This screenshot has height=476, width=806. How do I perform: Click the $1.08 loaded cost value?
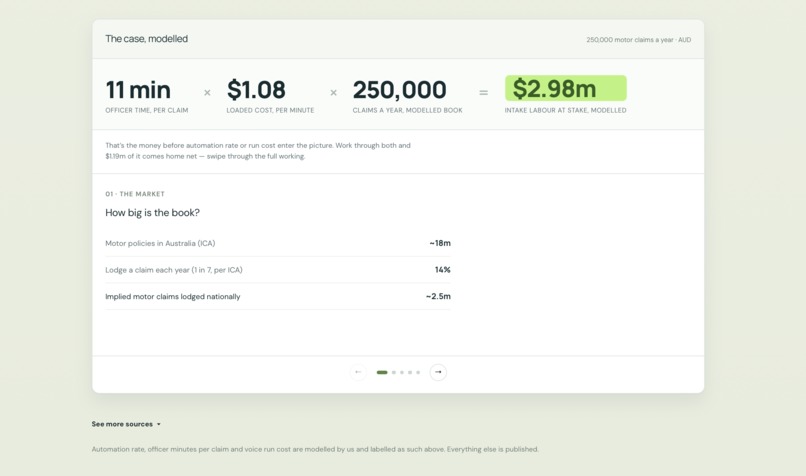[x=256, y=90]
